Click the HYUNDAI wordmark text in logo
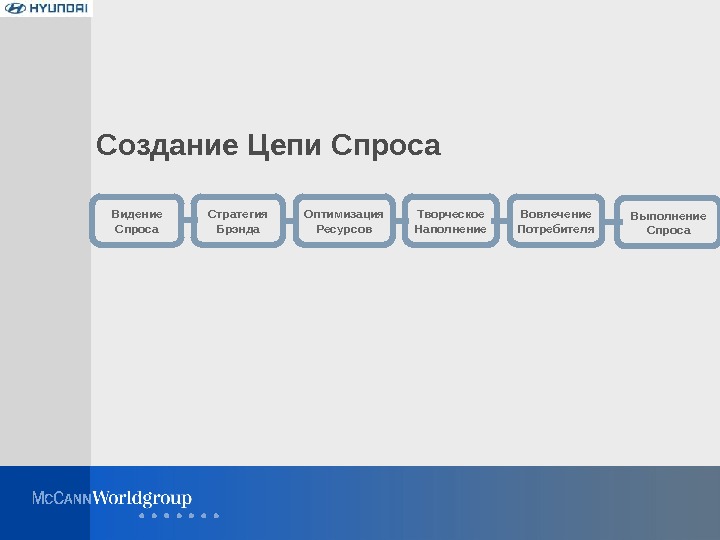Image resolution: width=720 pixels, height=540 pixels. 58,8
